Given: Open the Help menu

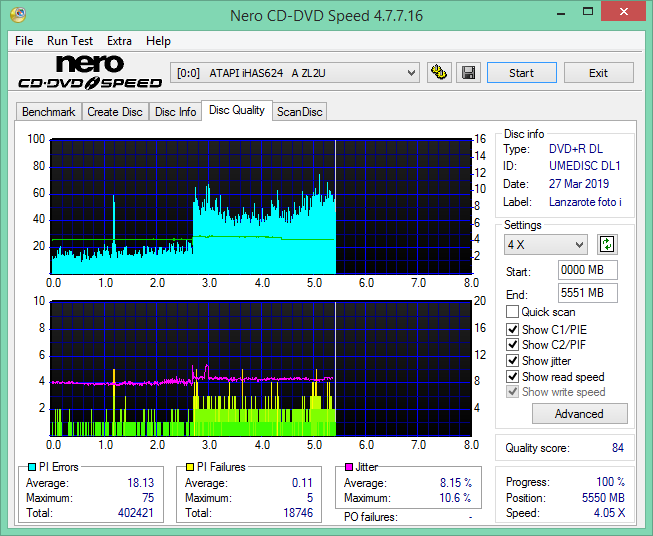Looking at the screenshot, I should pyautogui.click(x=158, y=41).
